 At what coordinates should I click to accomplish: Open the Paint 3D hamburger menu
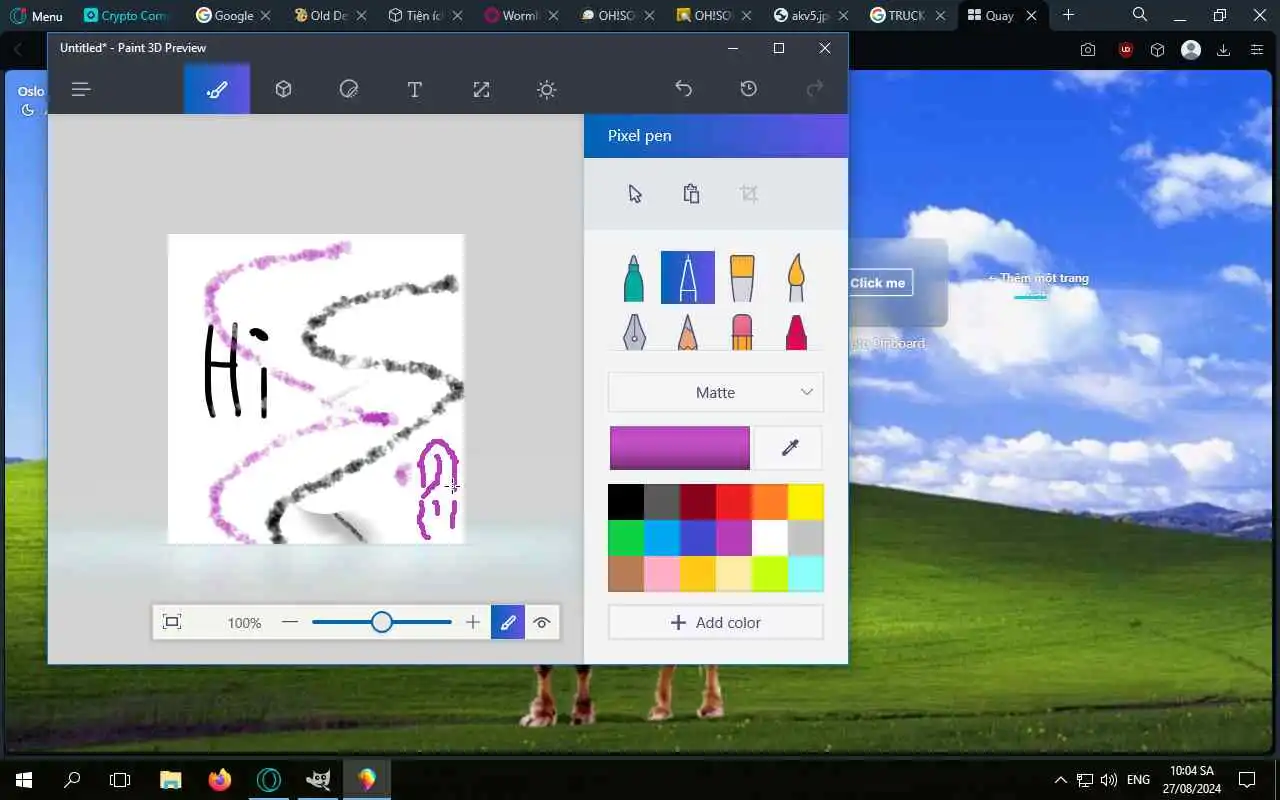[81, 90]
